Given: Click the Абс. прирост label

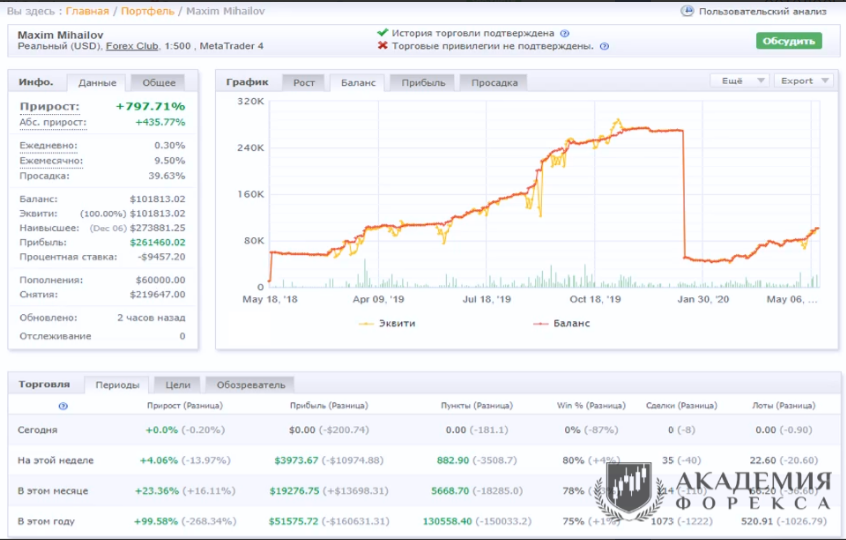Looking at the screenshot, I should [52, 123].
